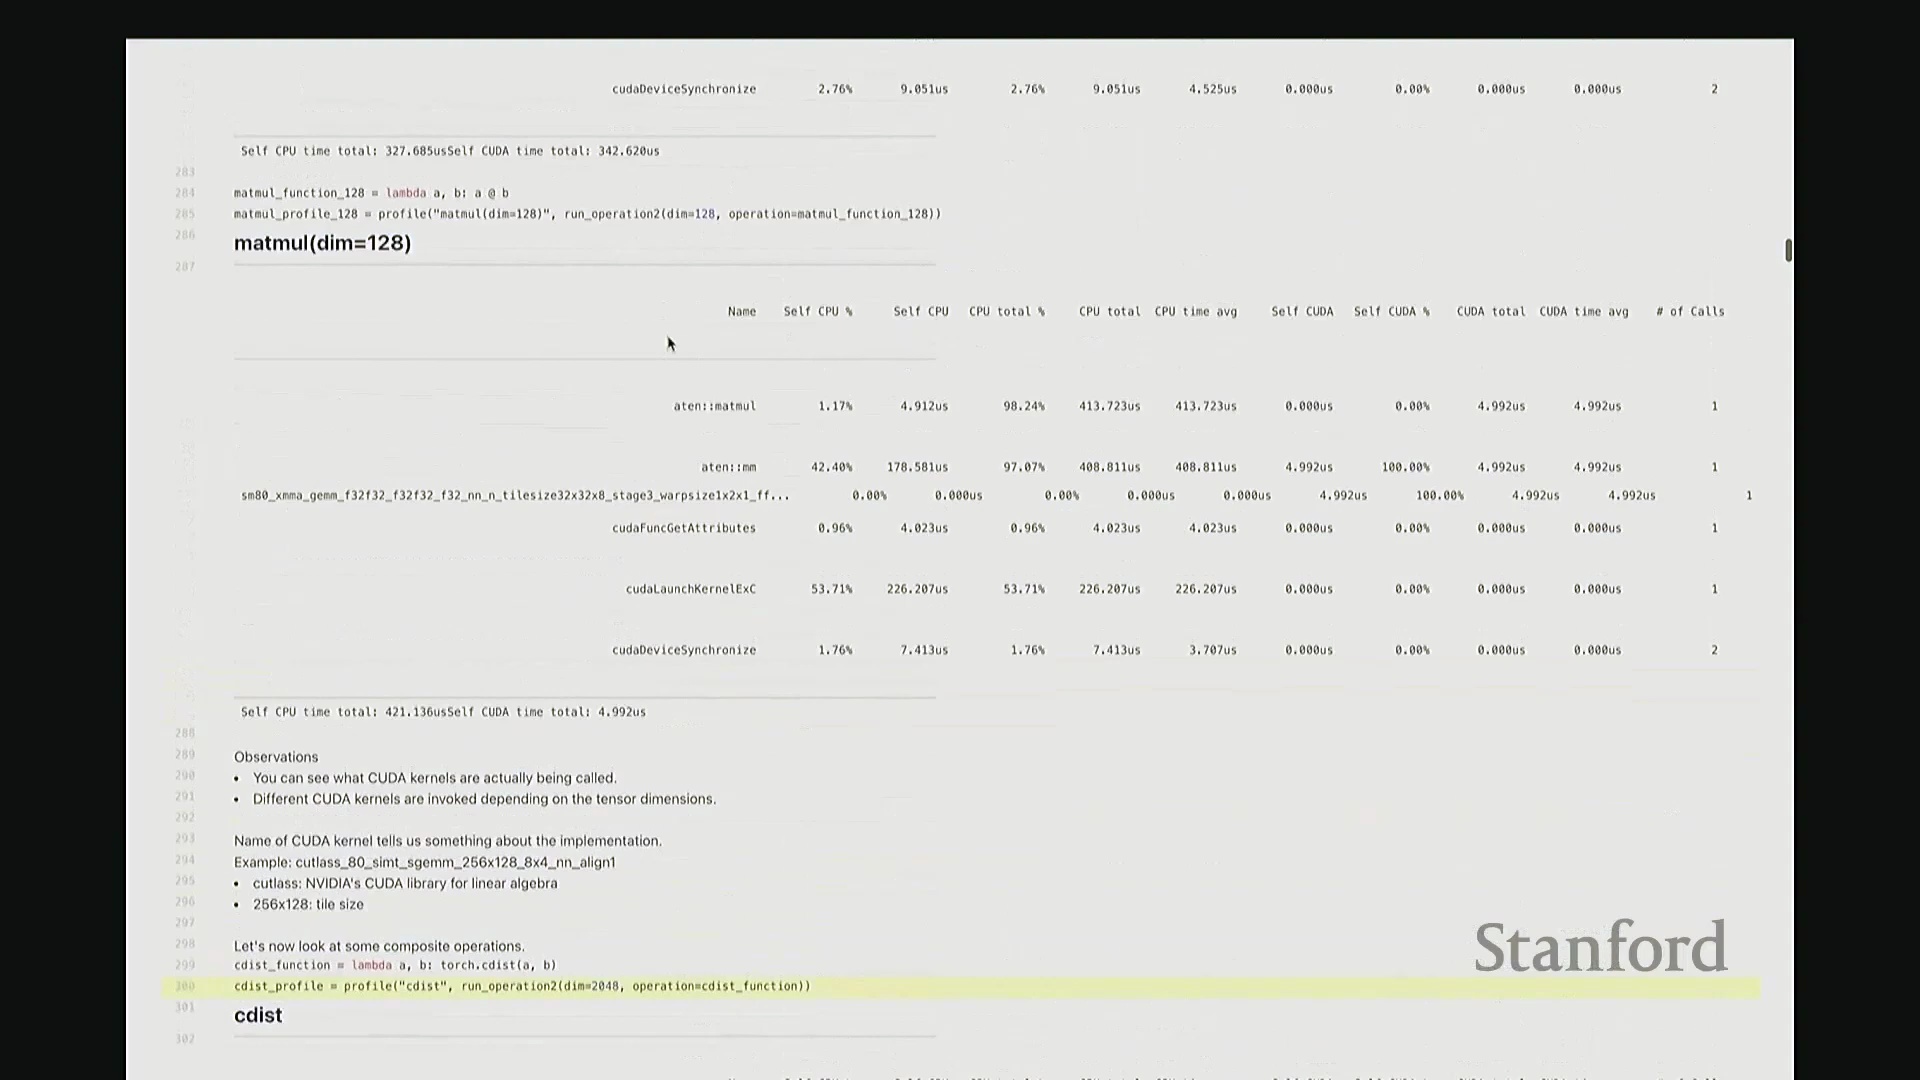Click the cdist section heading

coord(258,1015)
